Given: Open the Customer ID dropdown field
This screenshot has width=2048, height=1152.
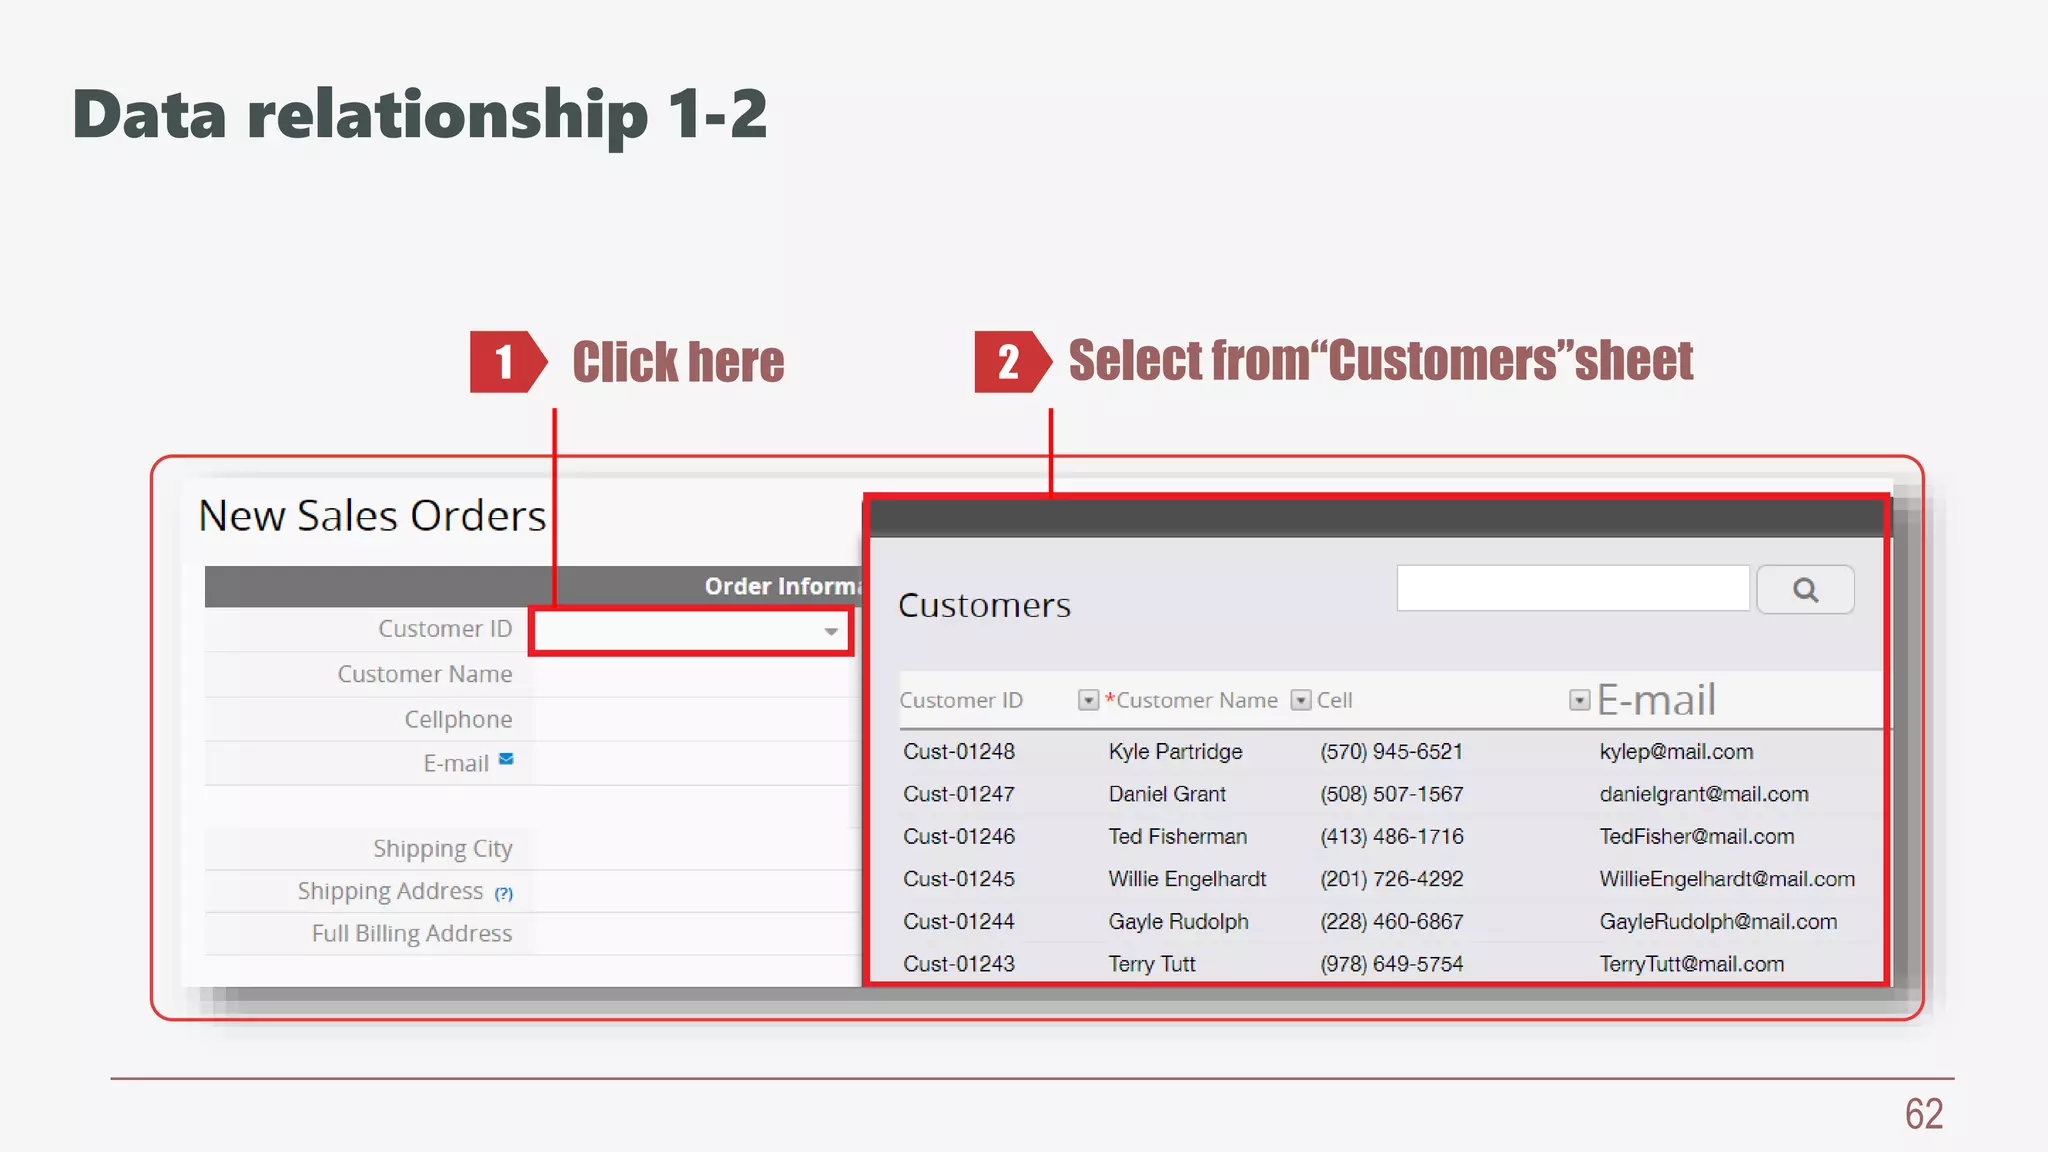Looking at the screenshot, I should coord(691,631).
